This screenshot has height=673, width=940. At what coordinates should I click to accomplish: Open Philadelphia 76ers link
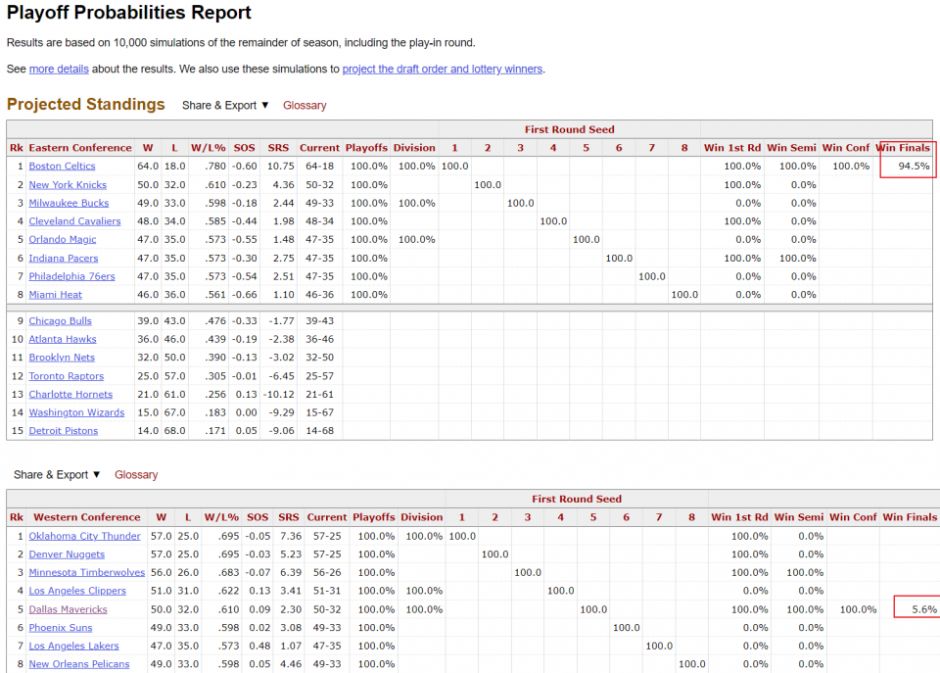(x=72, y=276)
